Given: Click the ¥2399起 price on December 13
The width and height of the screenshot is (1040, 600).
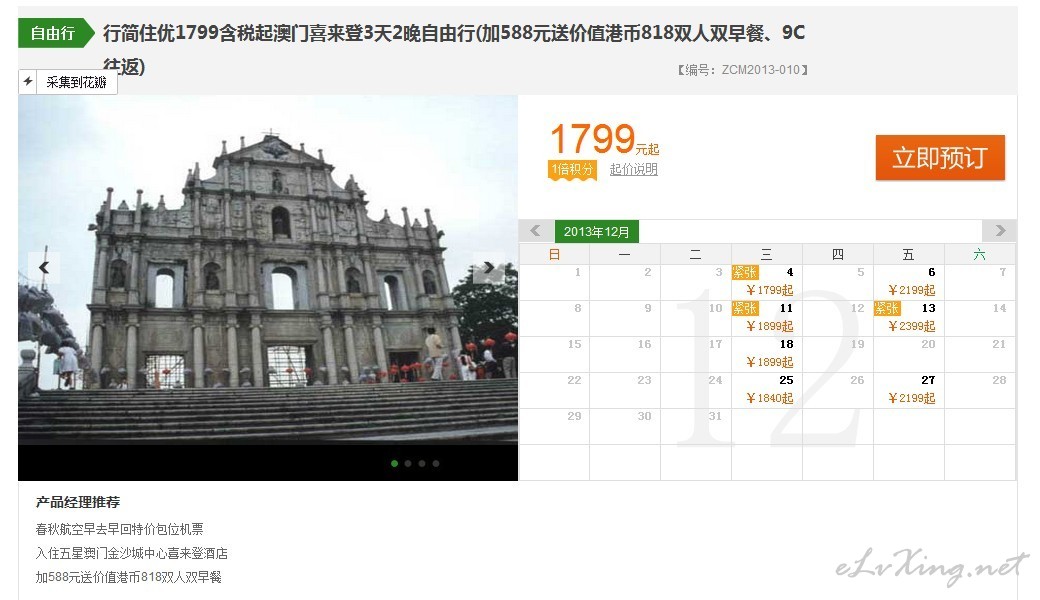Looking at the screenshot, I should coord(911,326).
